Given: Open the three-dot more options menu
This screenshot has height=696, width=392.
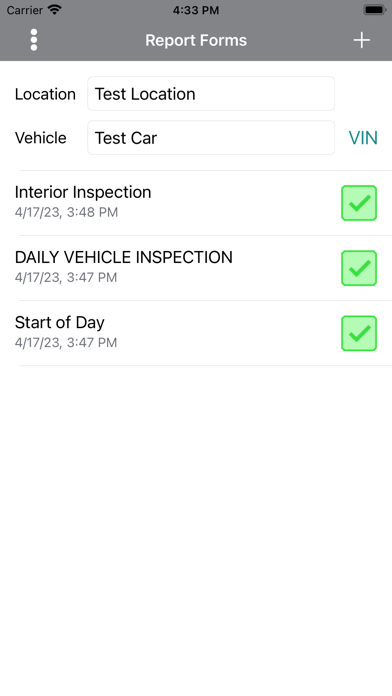Looking at the screenshot, I should 34,40.
